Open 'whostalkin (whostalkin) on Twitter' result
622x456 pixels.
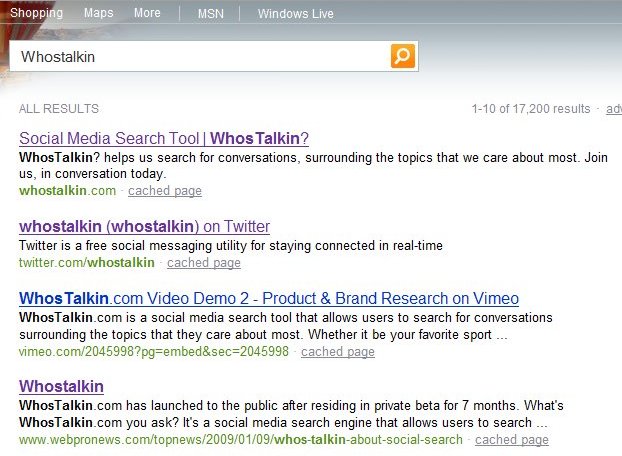click(x=144, y=226)
